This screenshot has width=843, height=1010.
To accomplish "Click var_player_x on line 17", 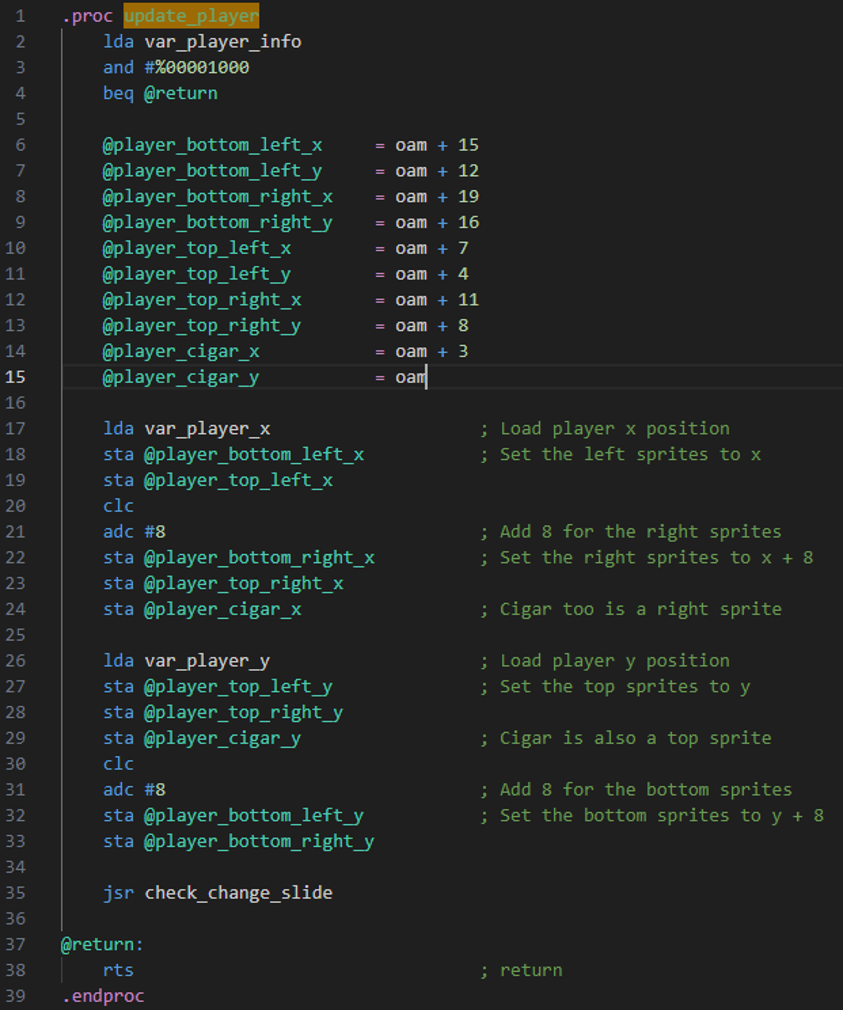I will pos(207,429).
